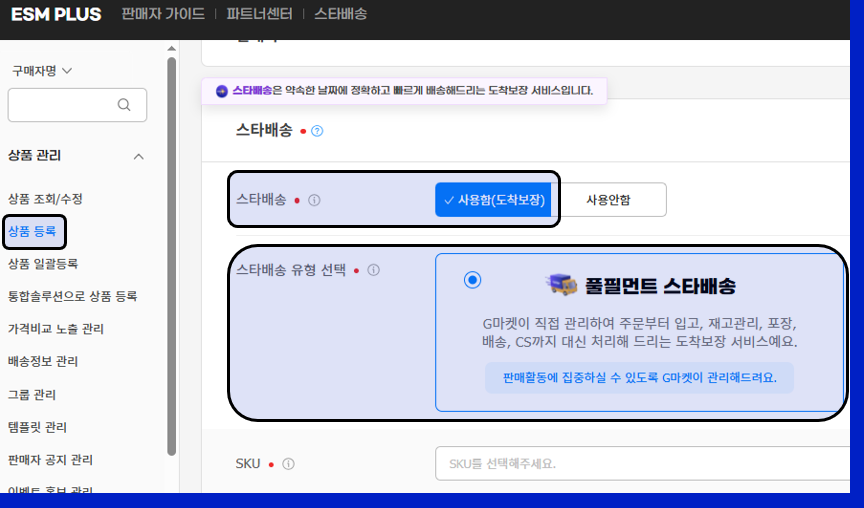
Task: Click the G마켓이 직접 관리하여 description text
Action: click(x=640, y=332)
